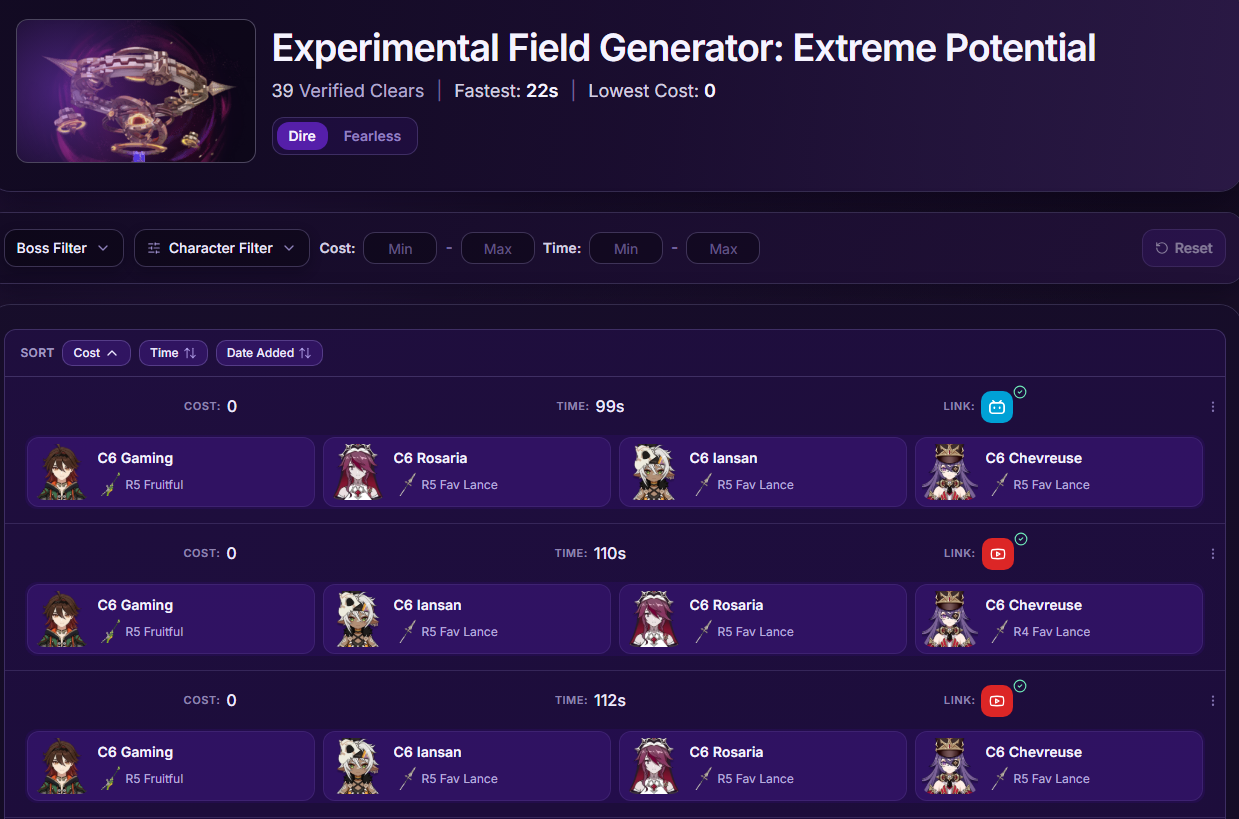Open the YouTube link for the 112s clear
Image resolution: width=1239 pixels, height=819 pixels.
pos(997,701)
